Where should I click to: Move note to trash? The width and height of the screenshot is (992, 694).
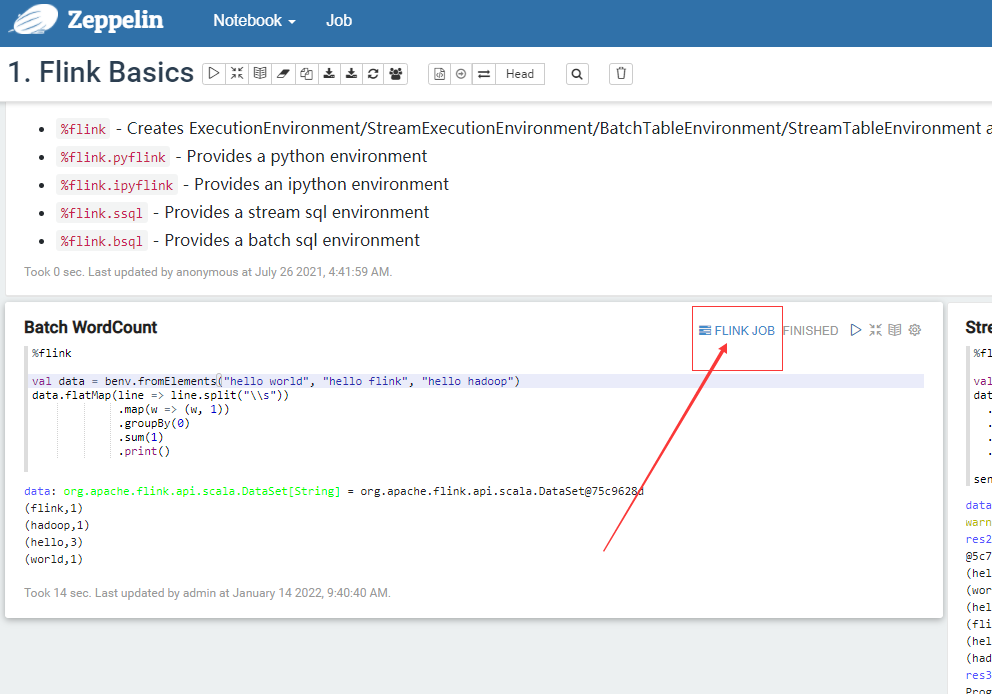[x=621, y=73]
